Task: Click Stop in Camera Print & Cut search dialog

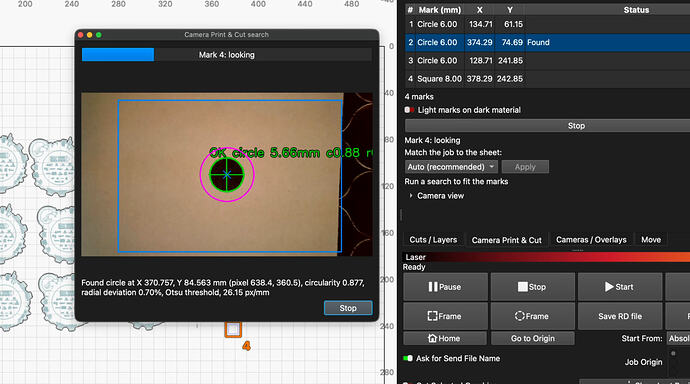Action: pyautogui.click(x=348, y=308)
